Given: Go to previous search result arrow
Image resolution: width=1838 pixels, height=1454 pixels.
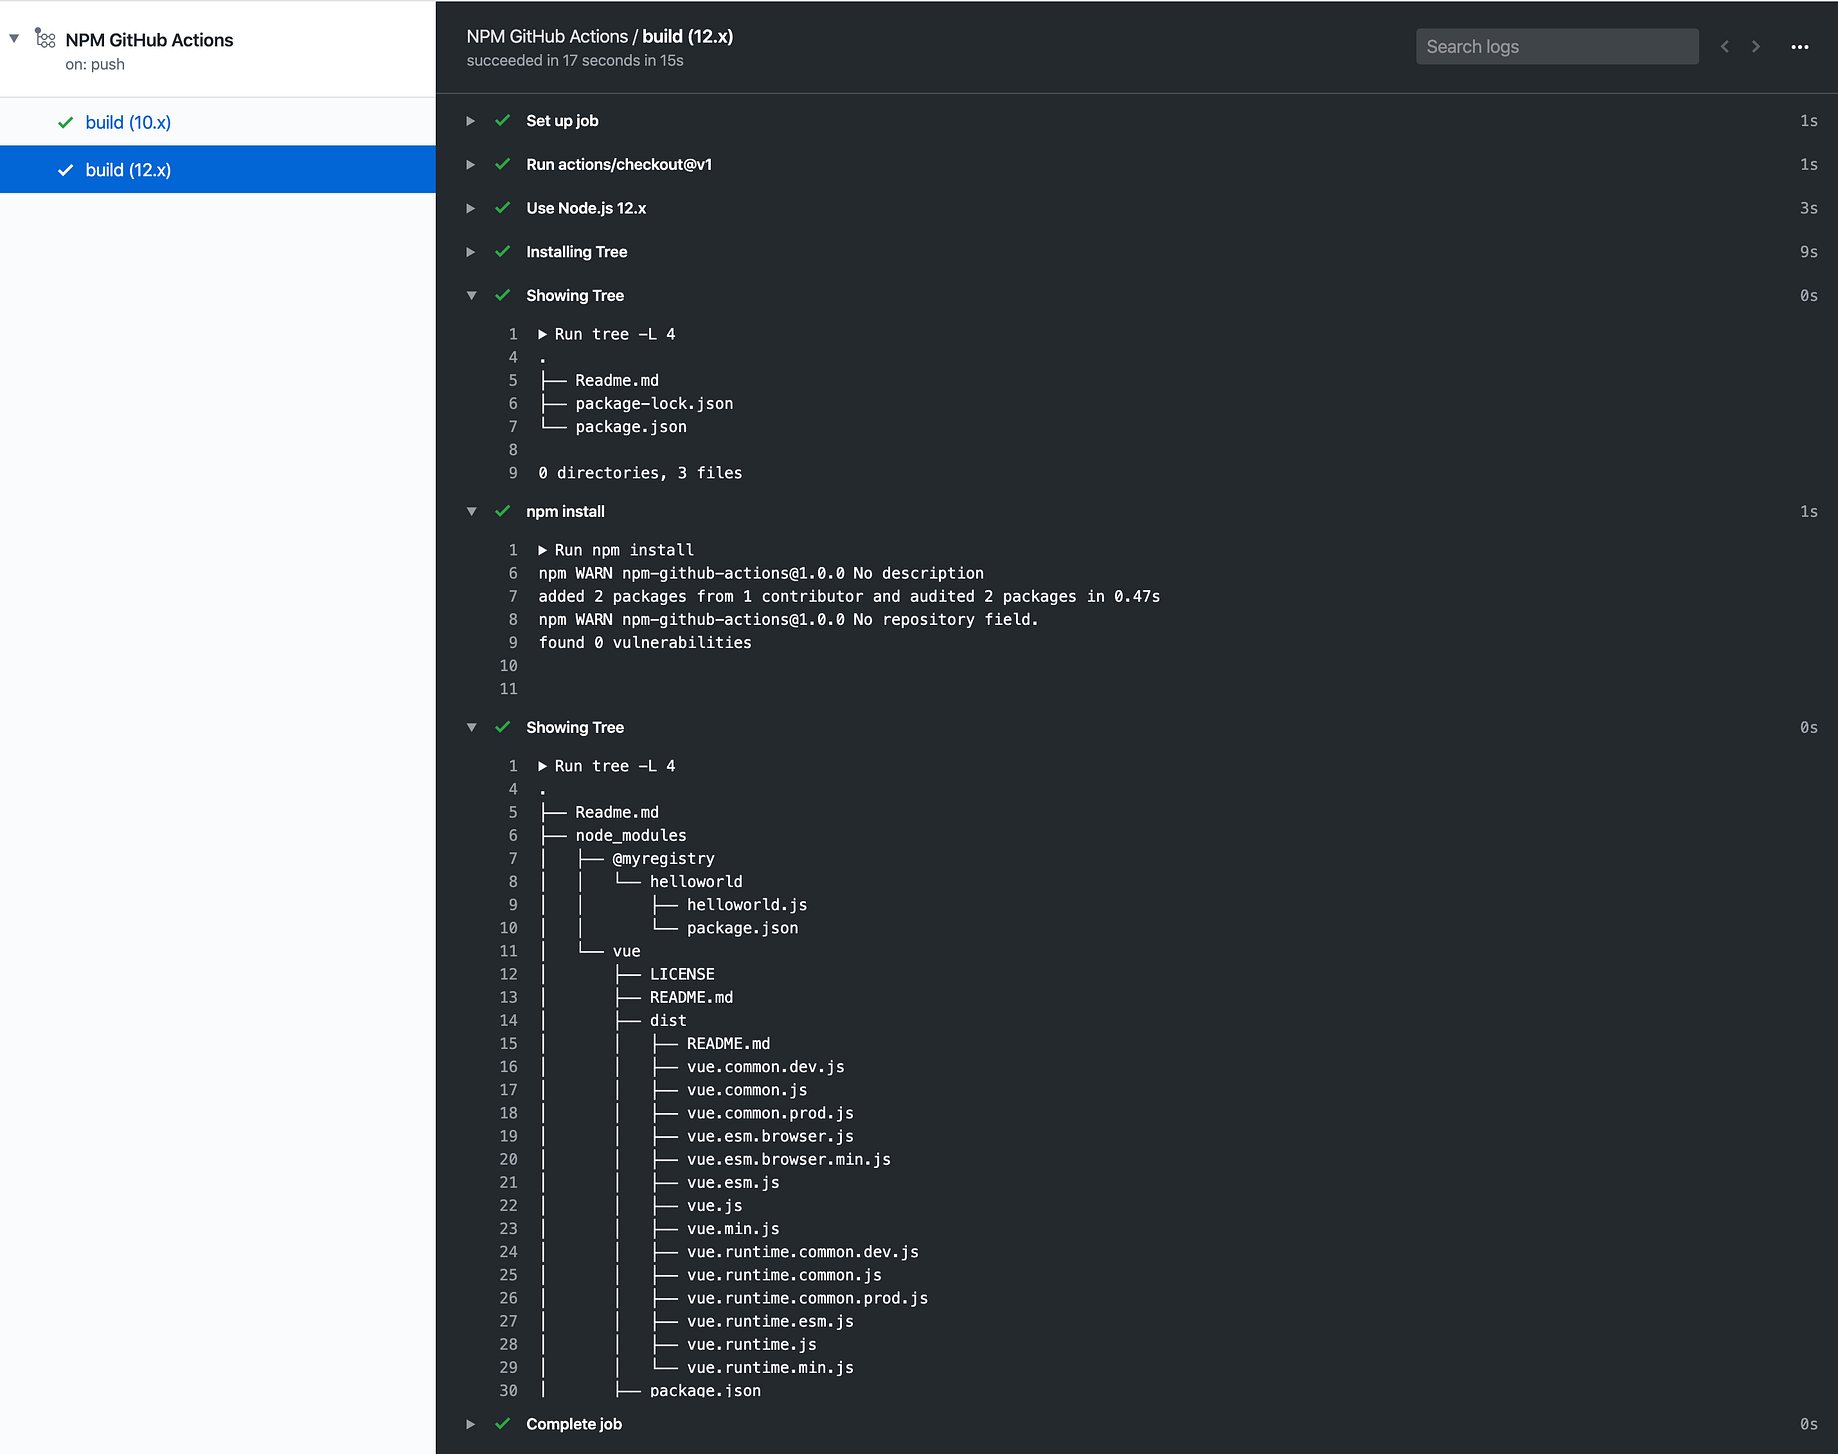Looking at the screenshot, I should (1725, 47).
